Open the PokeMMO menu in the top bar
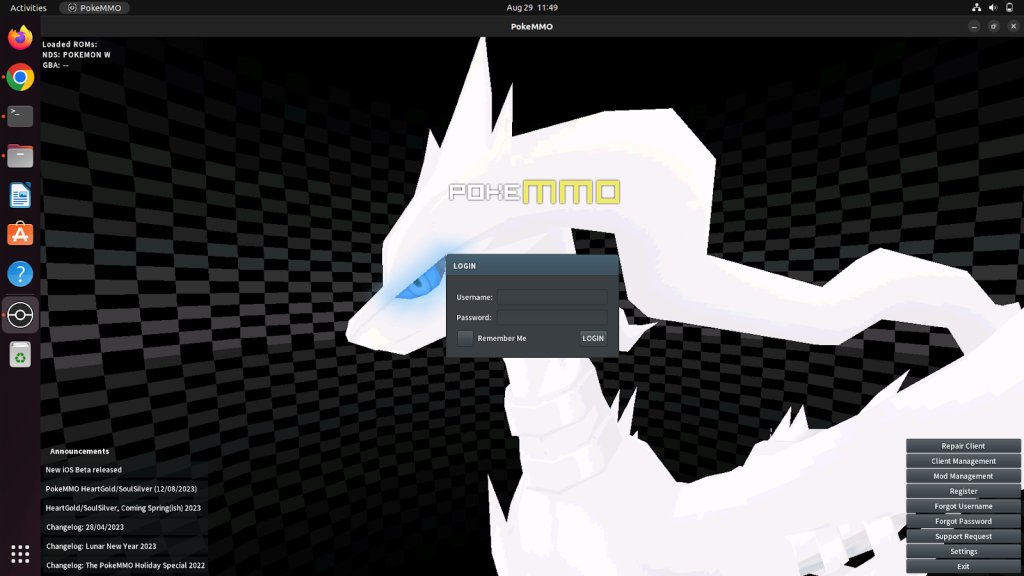This screenshot has height=576, width=1024. coord(93,7)
